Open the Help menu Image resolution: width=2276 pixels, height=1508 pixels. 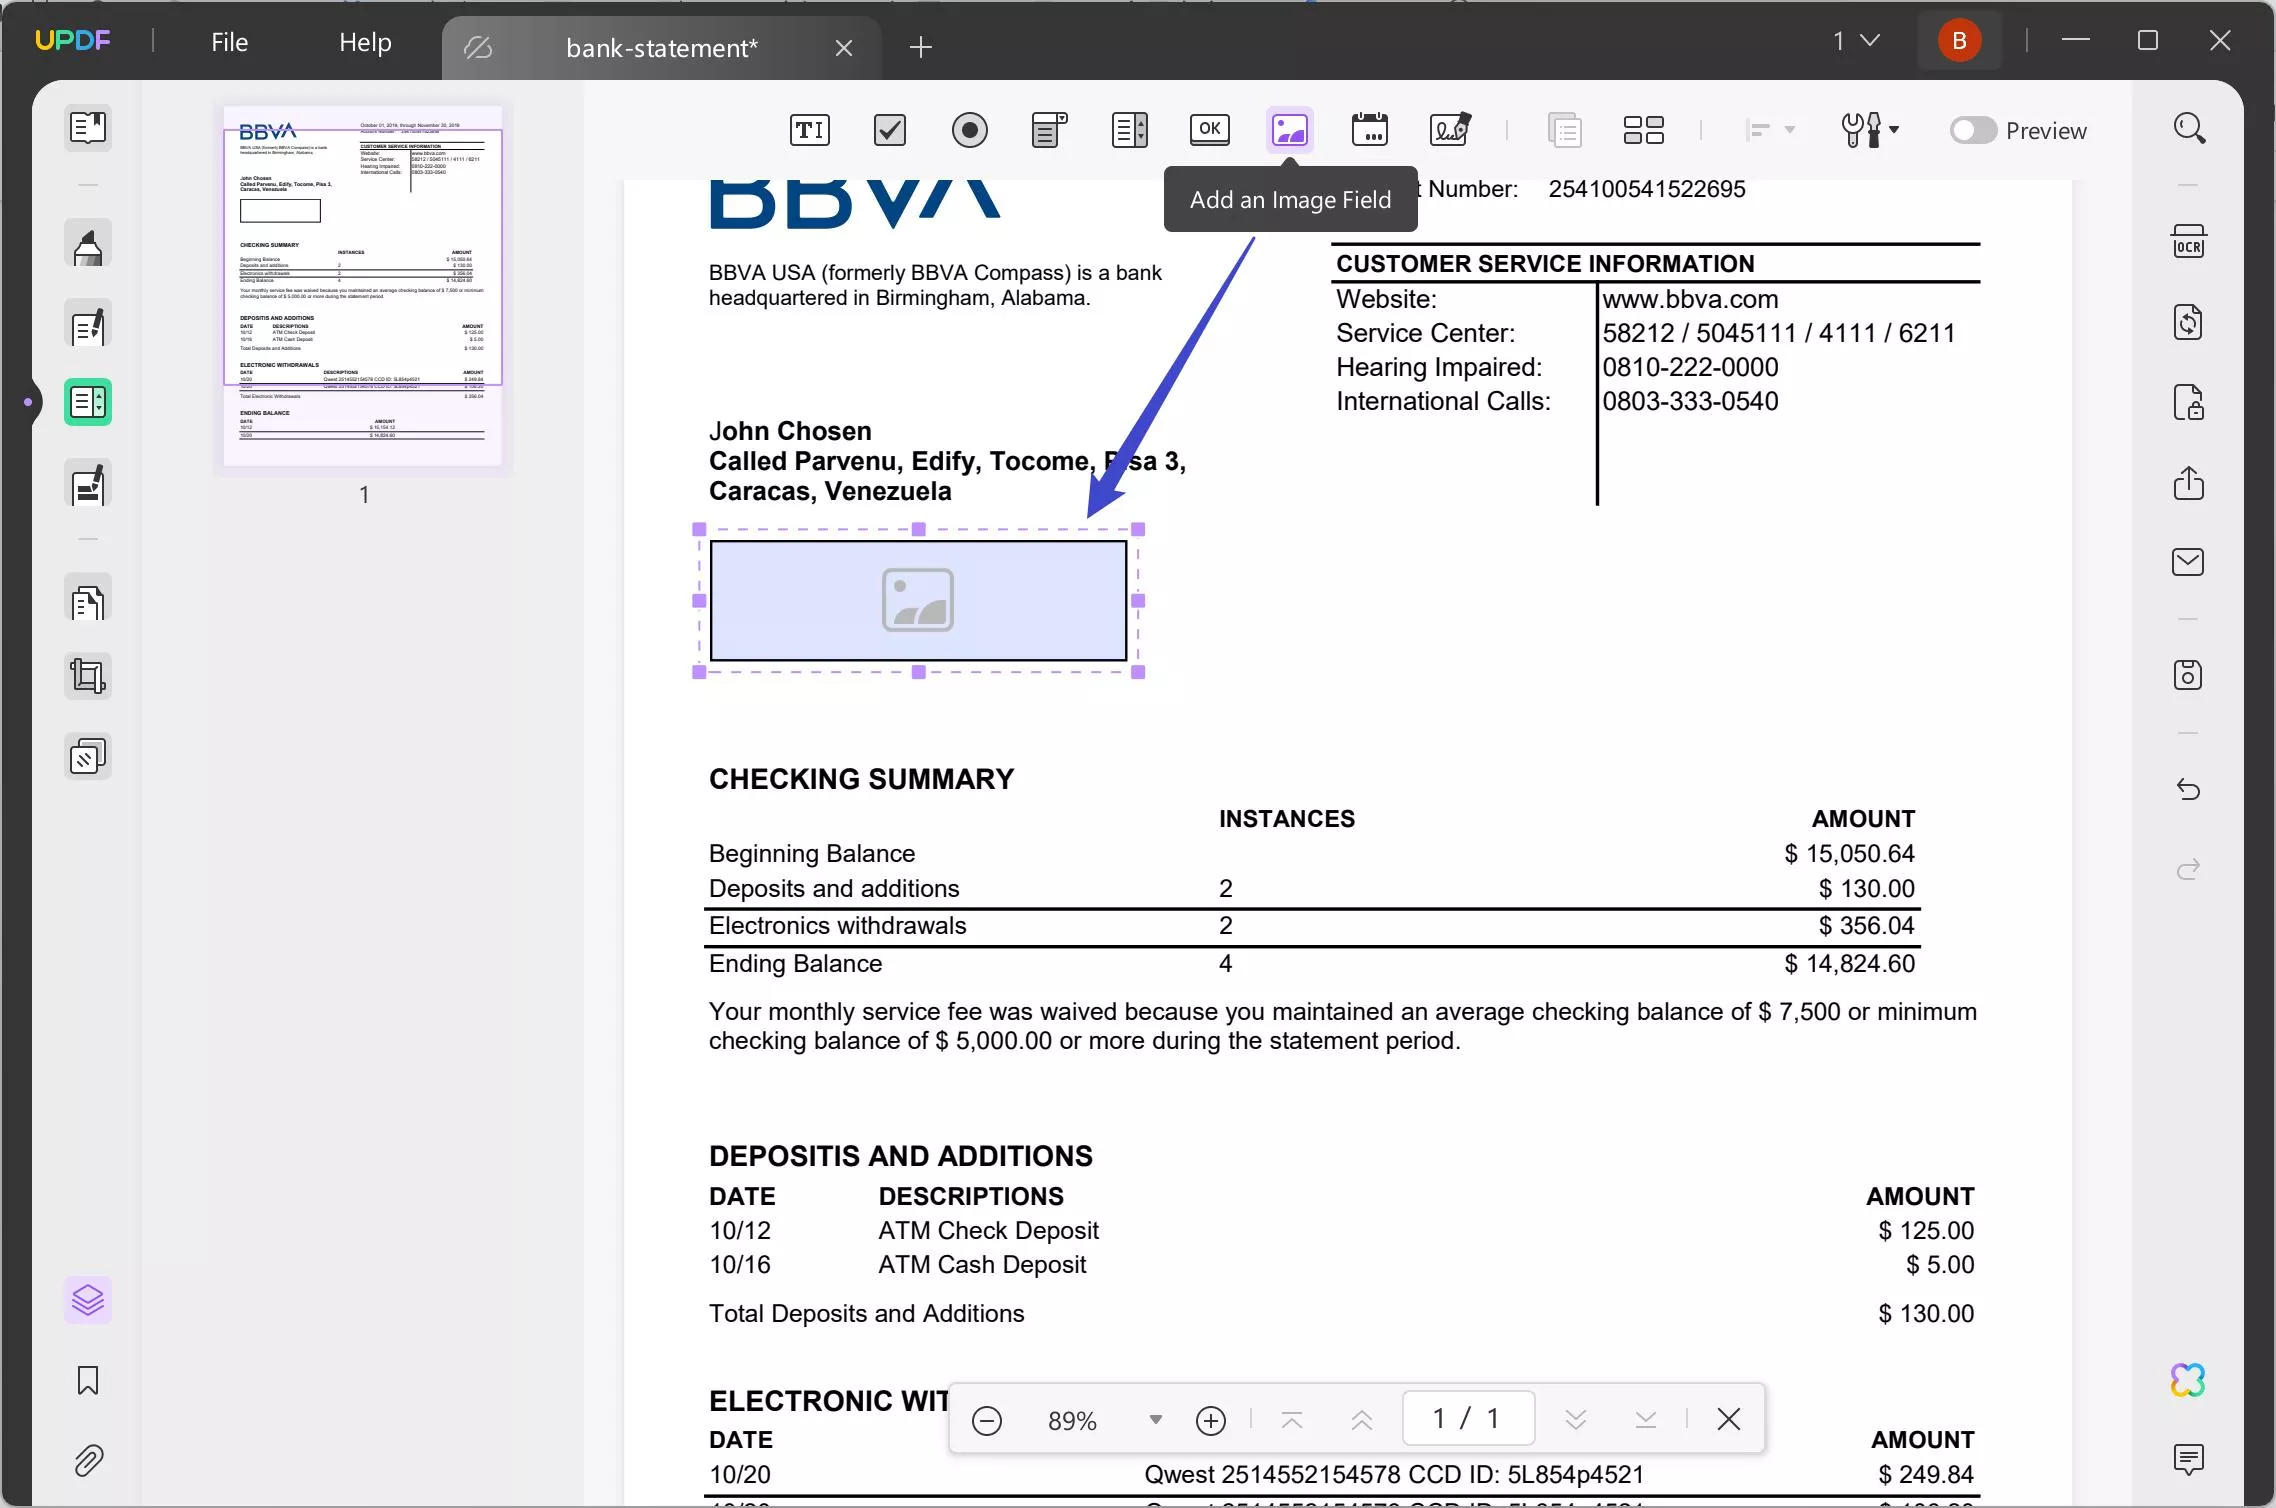(x=365, y=42)
